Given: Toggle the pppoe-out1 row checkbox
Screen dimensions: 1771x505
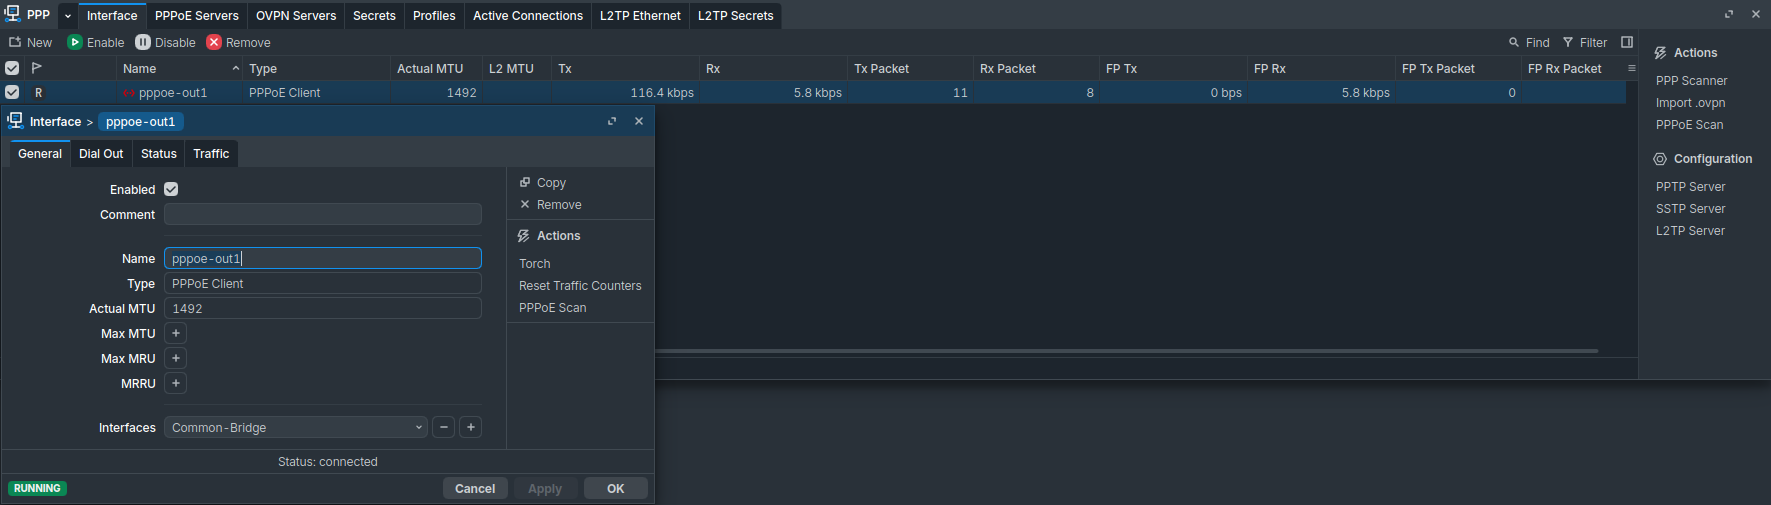Looking at the screenshot, I should (12, 92).
